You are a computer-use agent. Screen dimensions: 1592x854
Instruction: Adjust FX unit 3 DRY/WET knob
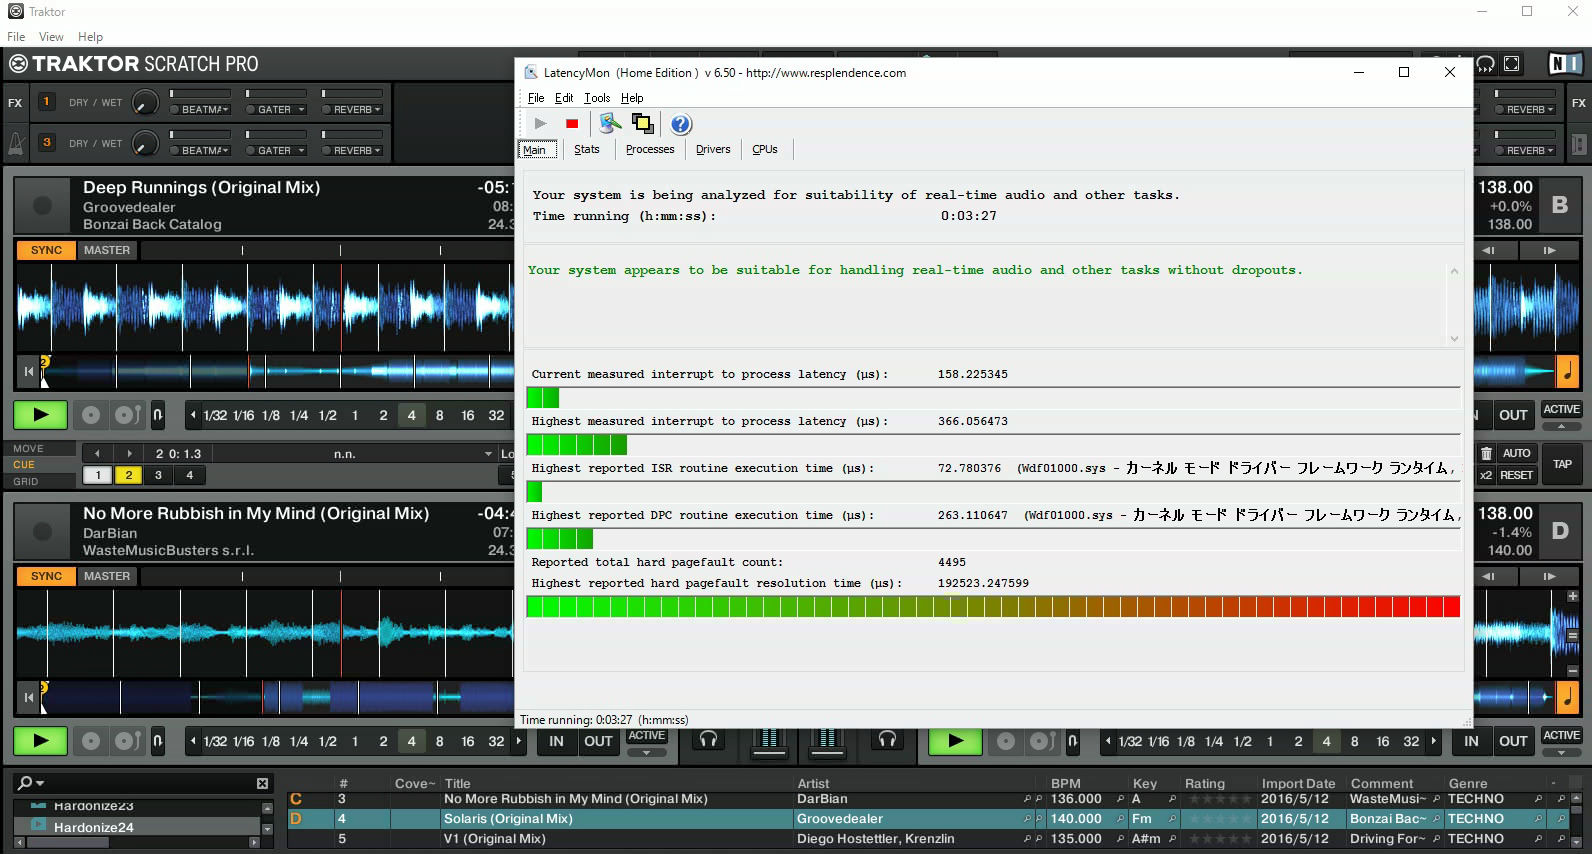[x=145, y=144]
